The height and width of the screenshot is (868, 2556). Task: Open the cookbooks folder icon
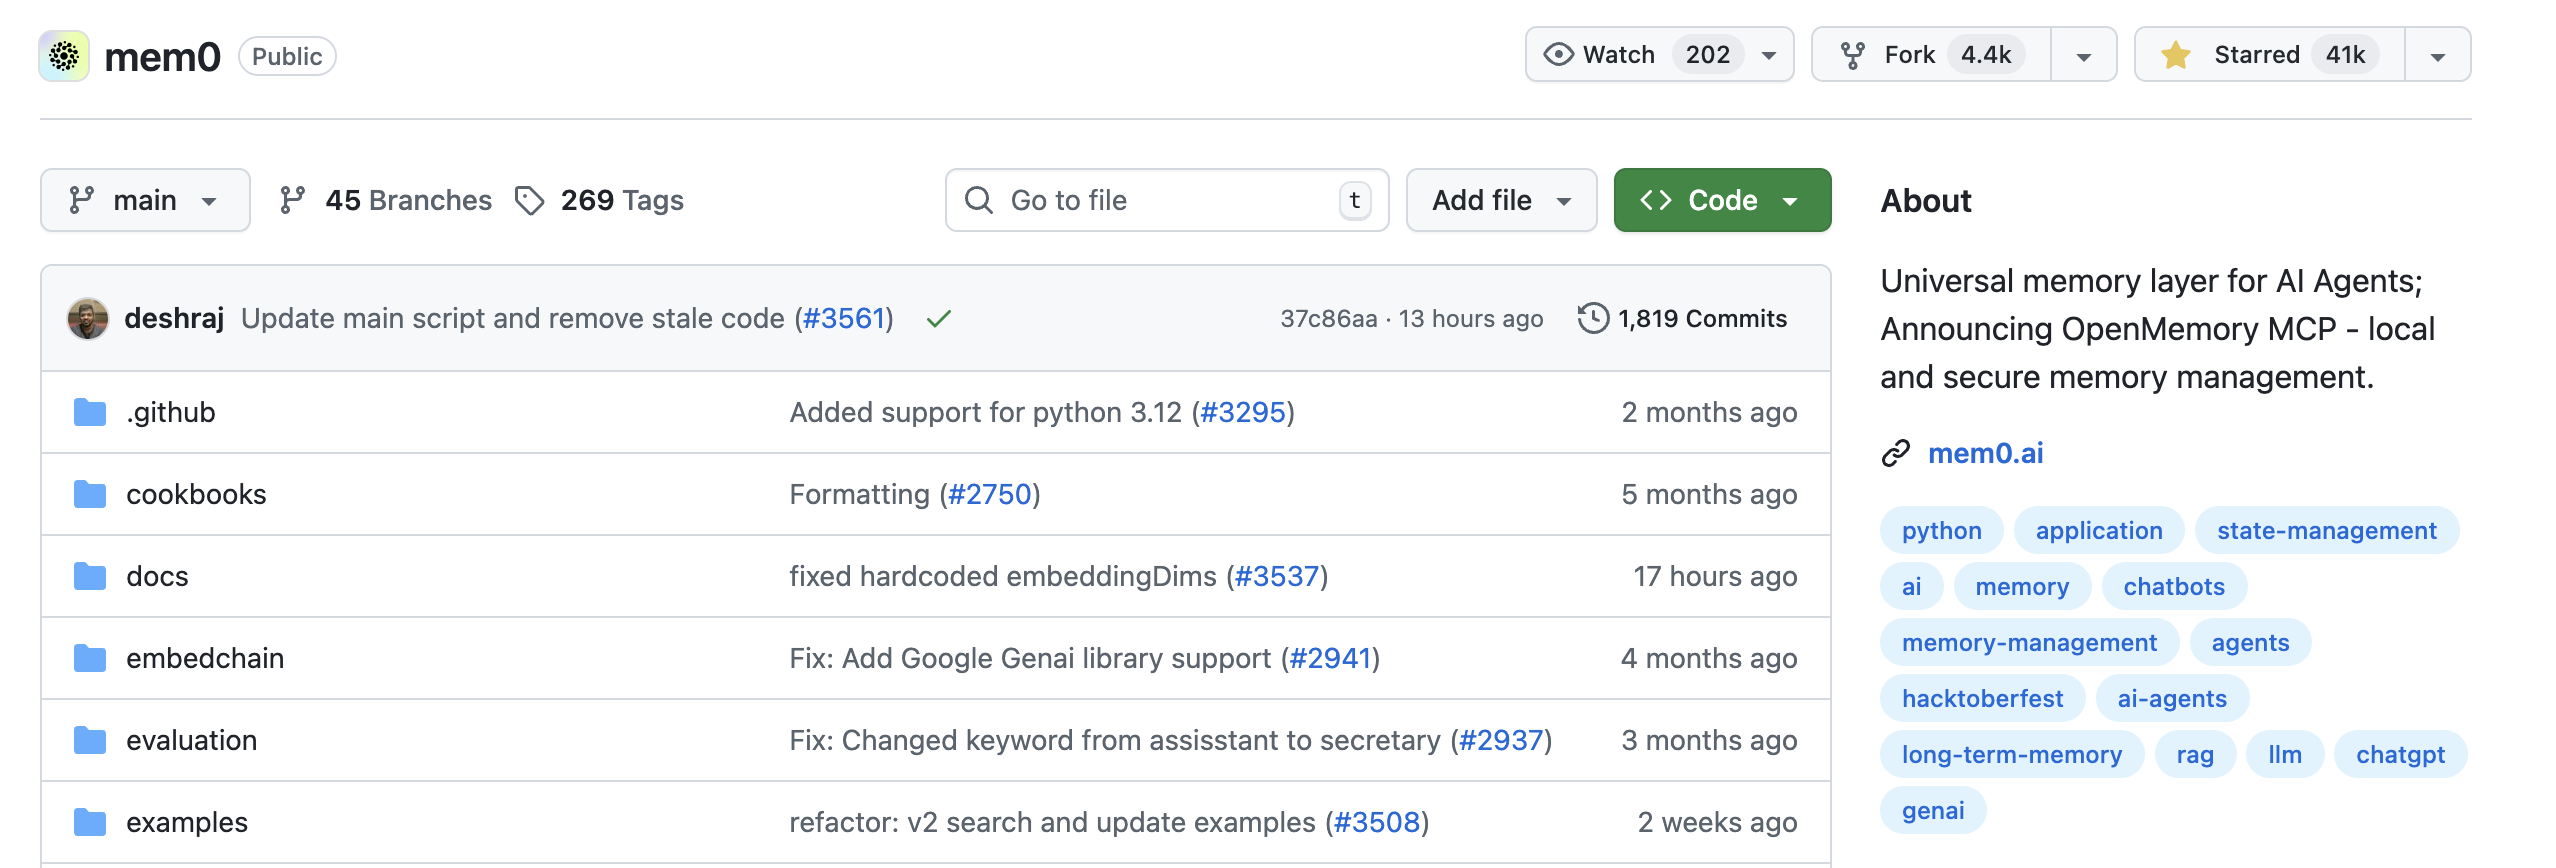tap(90, 494)
